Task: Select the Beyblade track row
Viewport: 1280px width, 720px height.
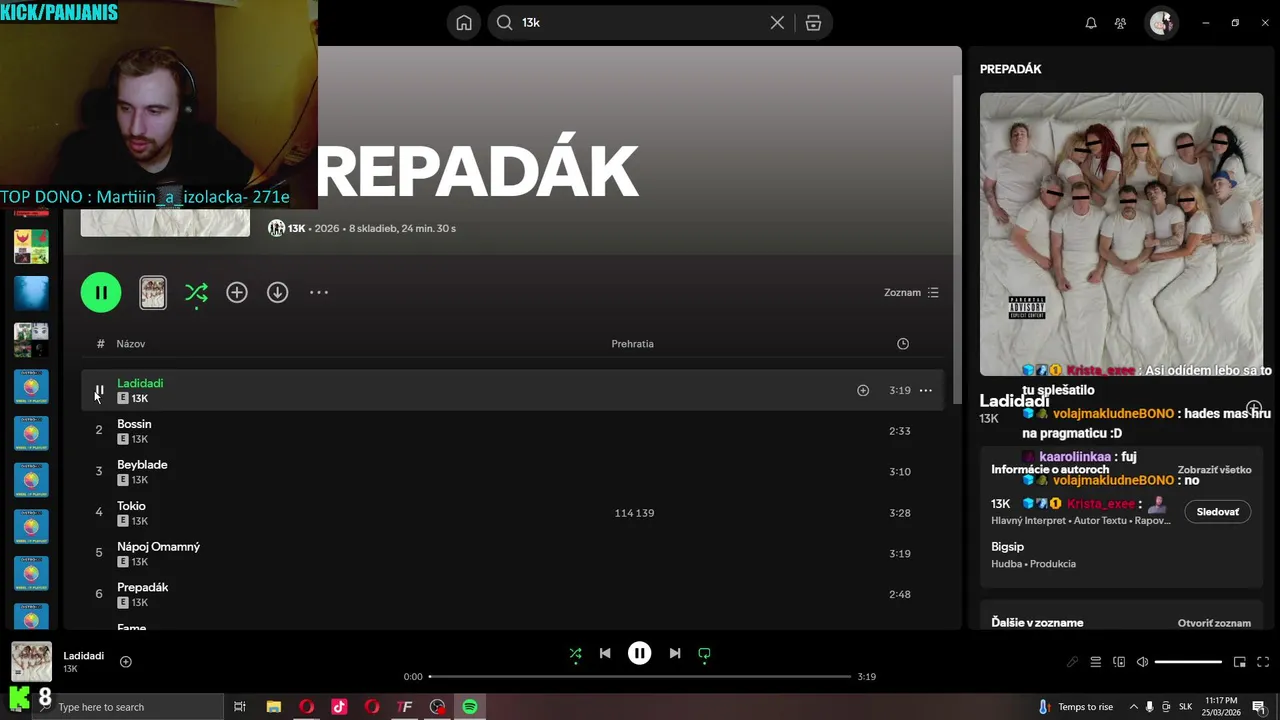Action: (512, 472)
